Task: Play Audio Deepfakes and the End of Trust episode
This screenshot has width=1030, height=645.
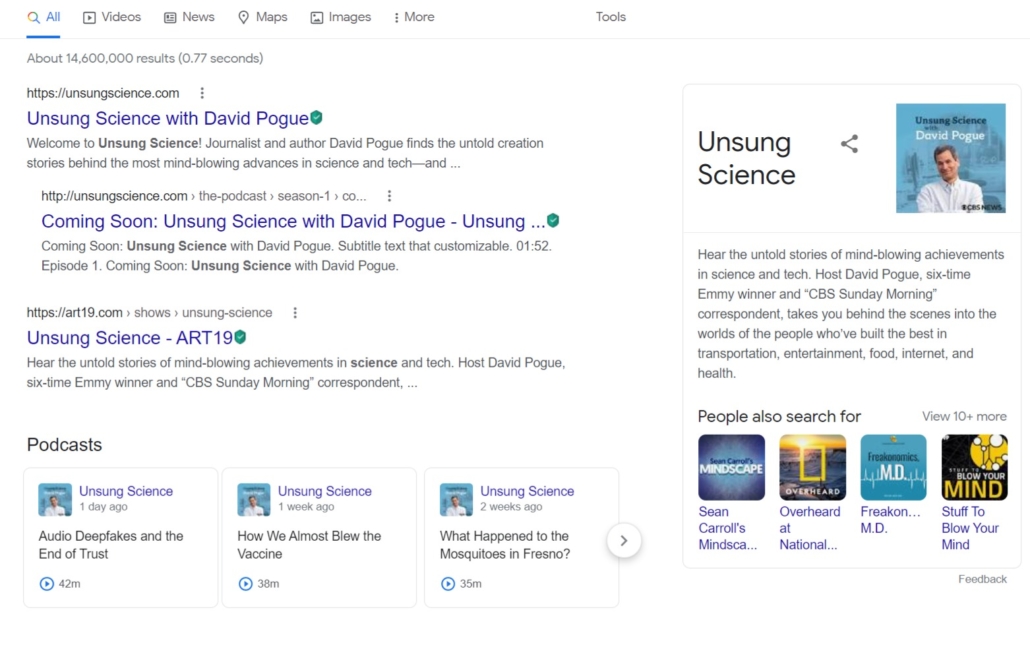Action: [47, 583]
